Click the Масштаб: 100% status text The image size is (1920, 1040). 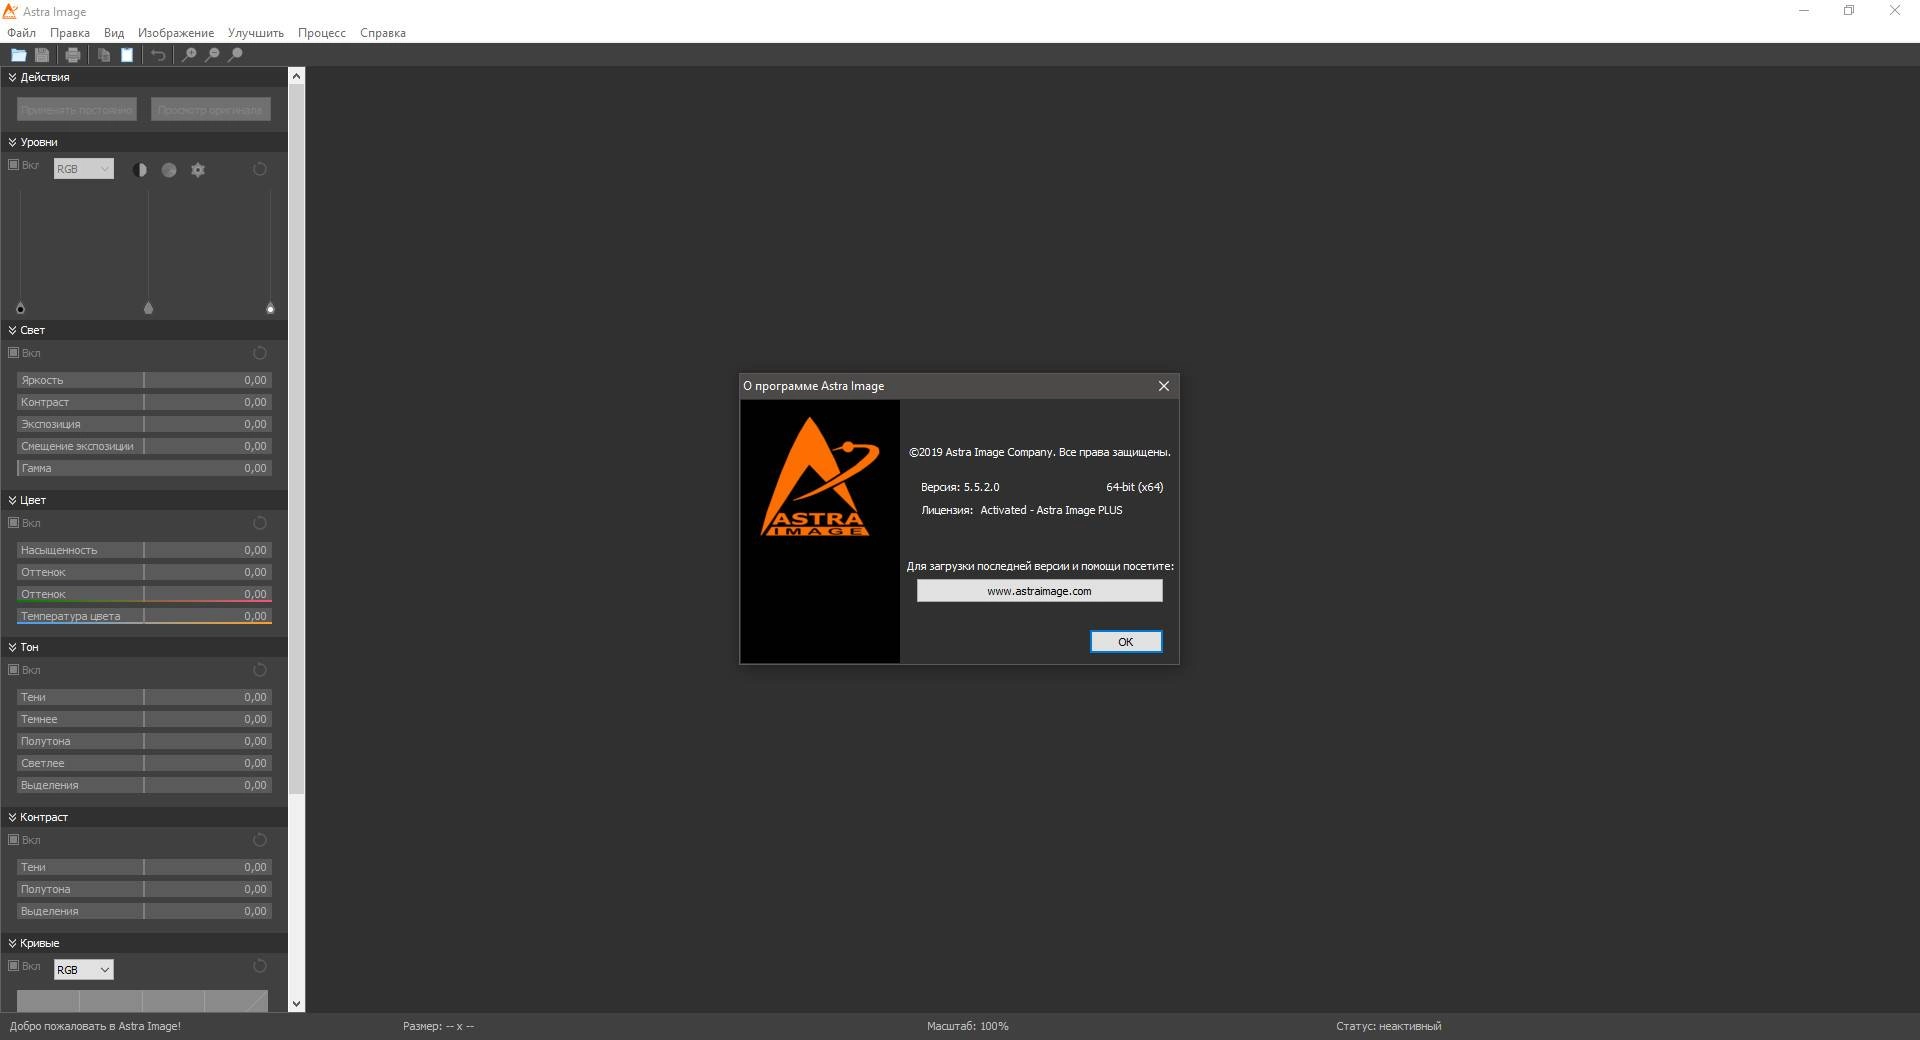coord(967,1026)
